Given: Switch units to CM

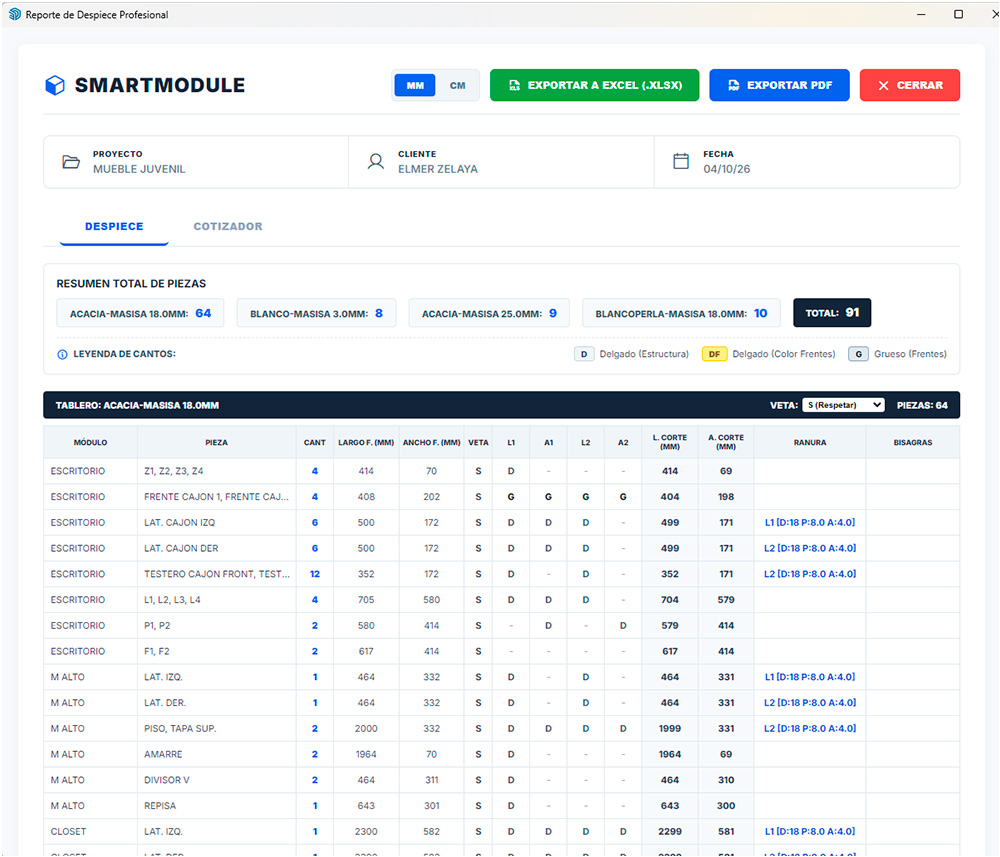Looking at the screenshot, I should coord(457,85).
